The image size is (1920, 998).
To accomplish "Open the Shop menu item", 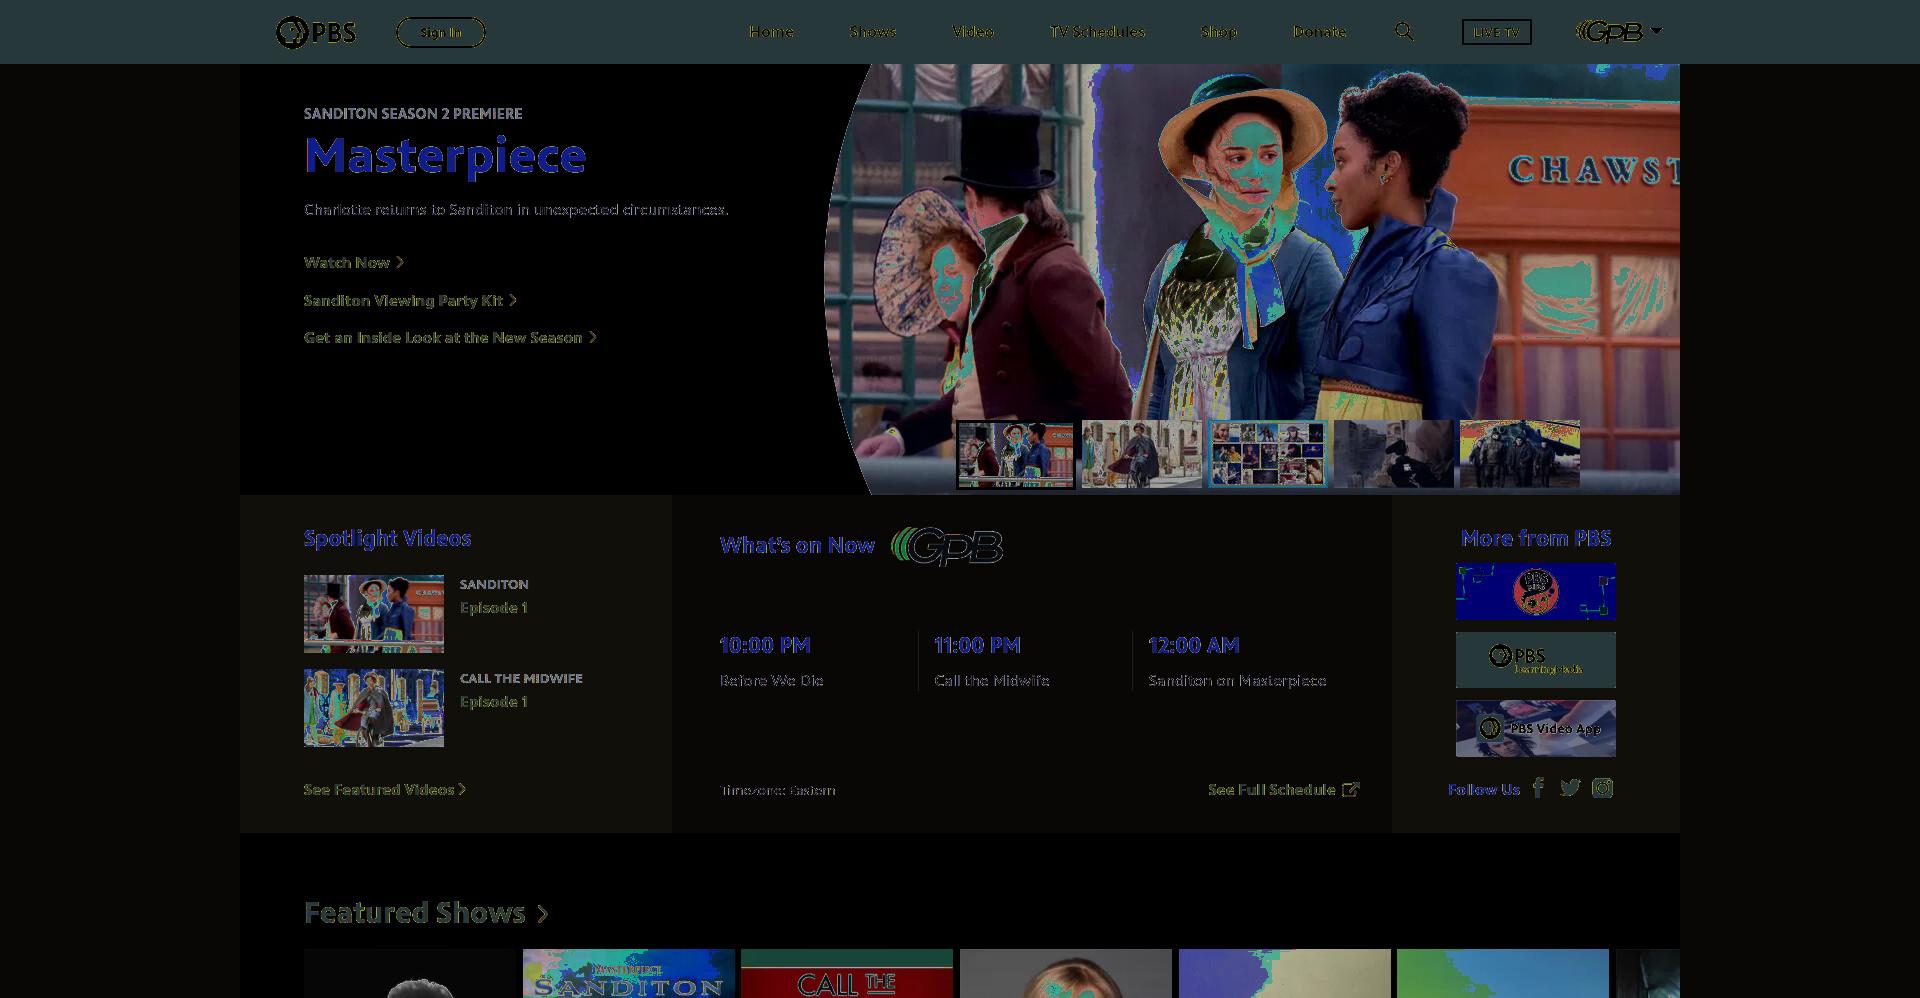I will coord(1219,32).
